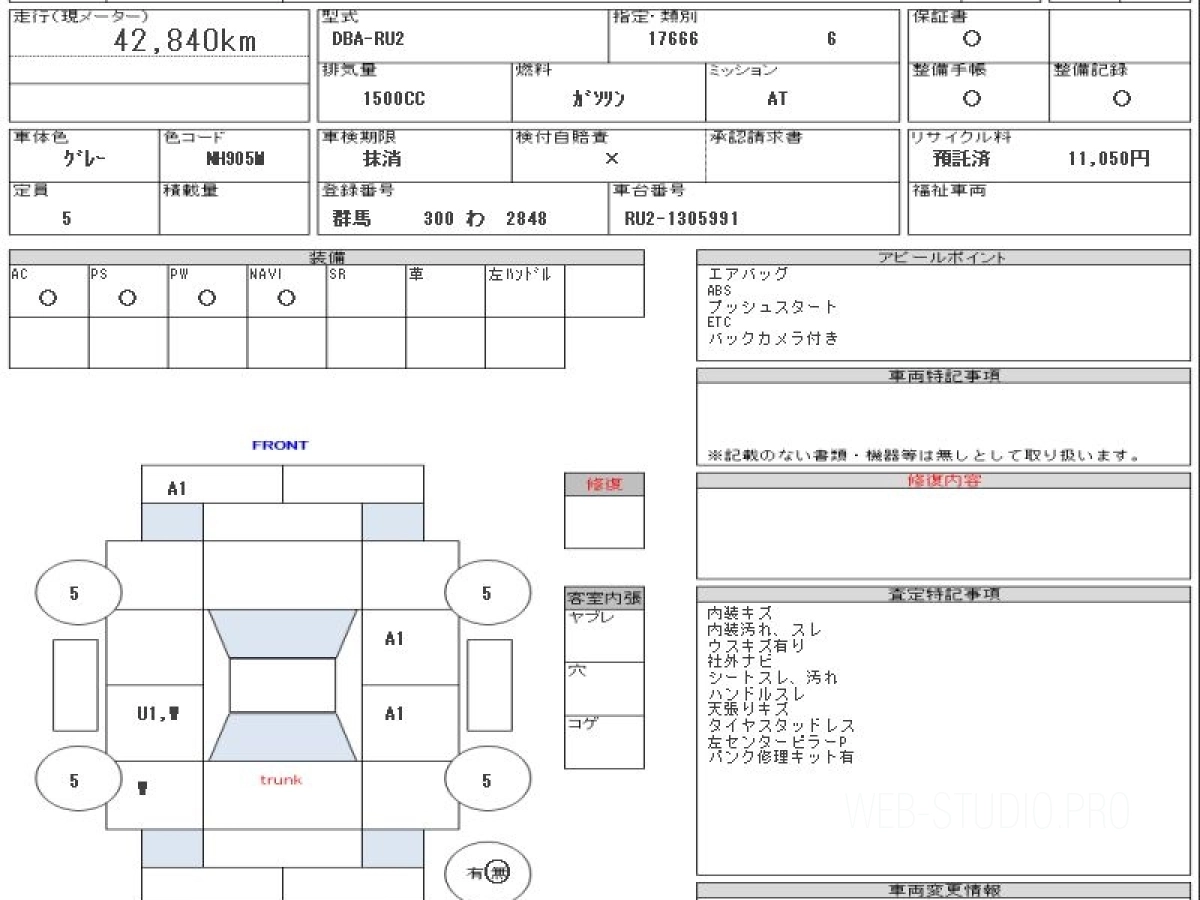Select the プッシュスタート appeal point
This screenshot has height=900, width=1200.
(772, 306)
